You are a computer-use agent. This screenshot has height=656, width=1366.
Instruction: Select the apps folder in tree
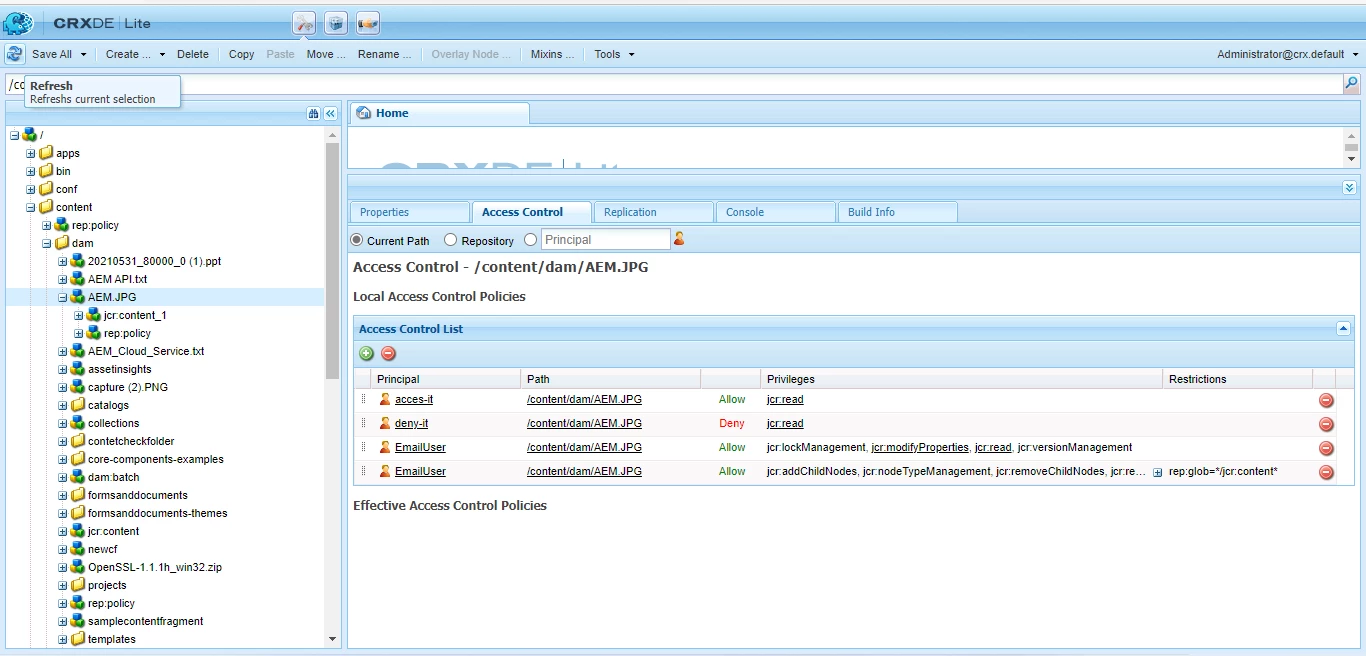[x=67, y=153]
